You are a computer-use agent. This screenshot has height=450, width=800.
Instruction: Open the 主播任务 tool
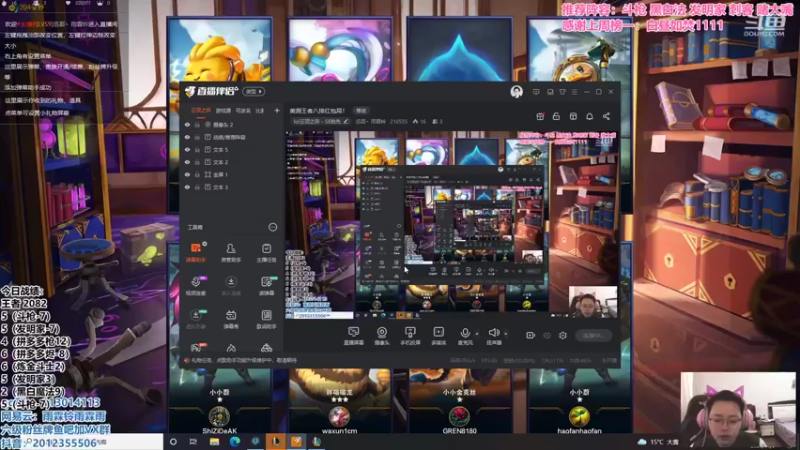tap(266, 253)
